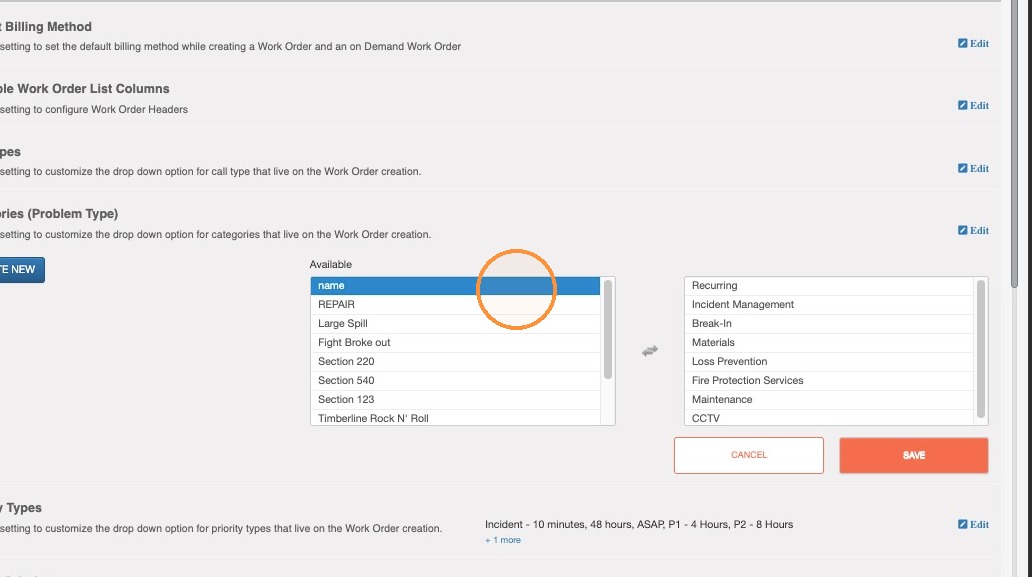The height and width of the screenshot is (577, 1032).
Task: Select 'Timberline Rock N' Roll' category
Action: point(455,418)
